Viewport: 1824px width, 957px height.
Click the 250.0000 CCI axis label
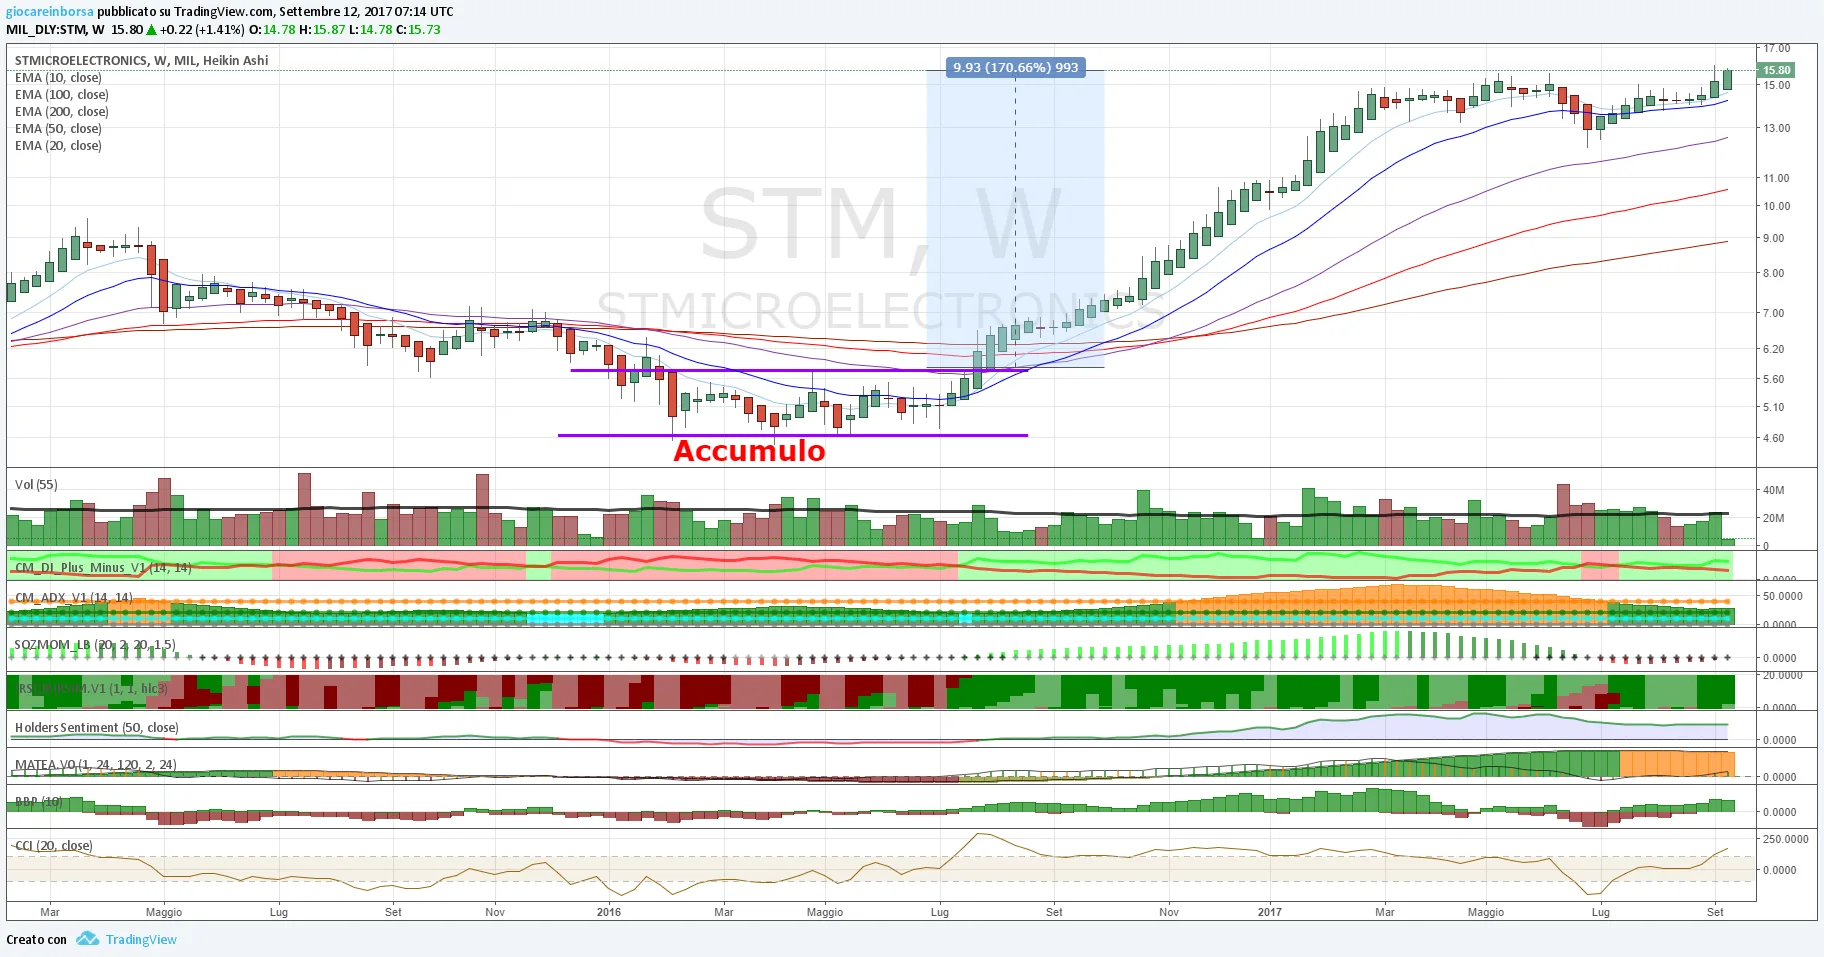click(1785, 839)
